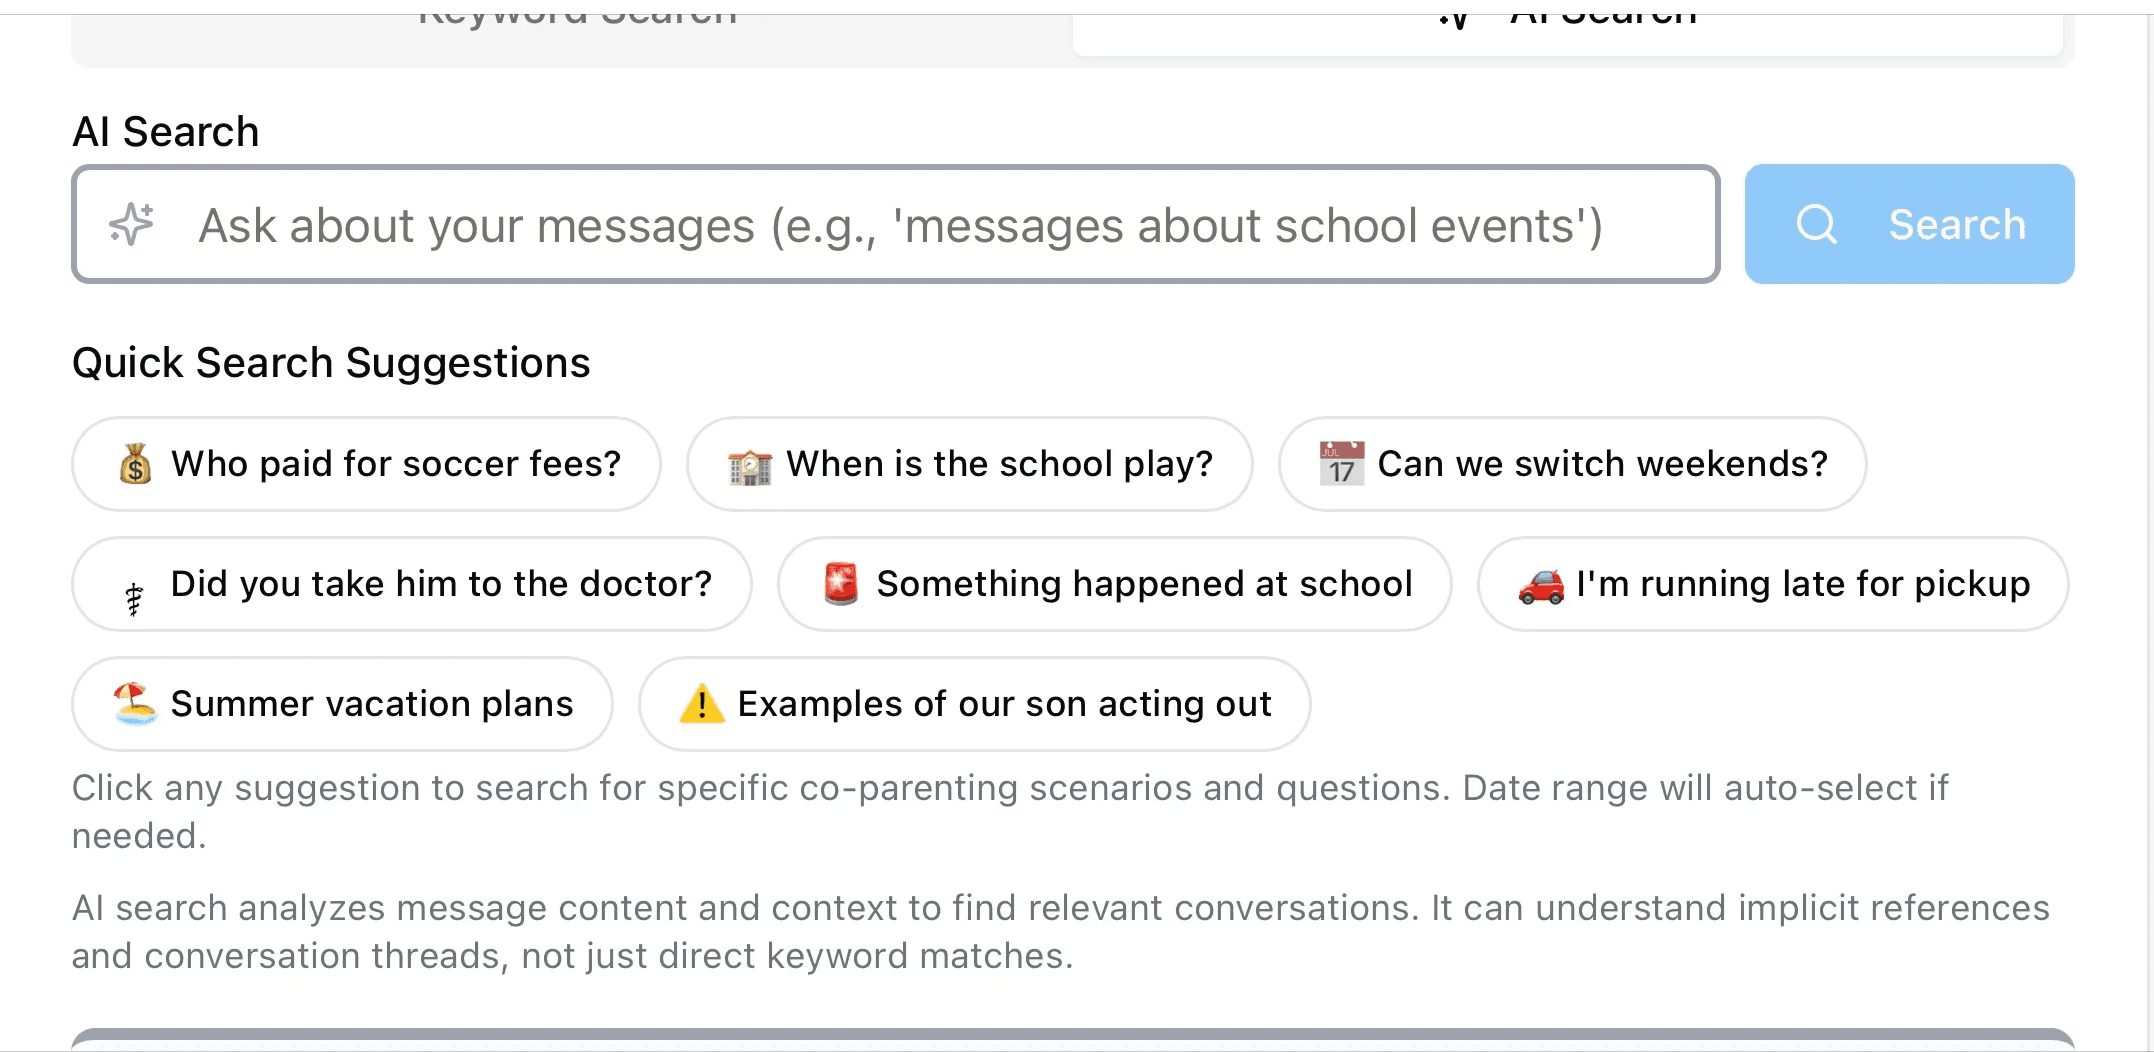The image size is (2154, 1052).
Task: Click the yellow warning triangle icon
Action: pos(702,704)
